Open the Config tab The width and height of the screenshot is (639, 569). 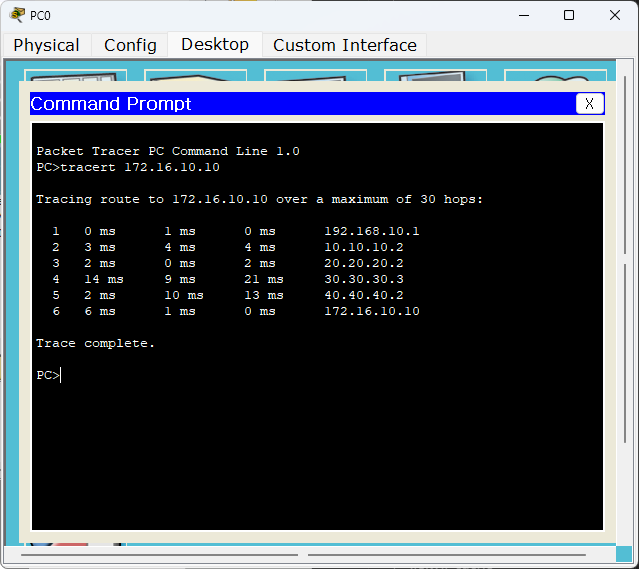point(130,45)
